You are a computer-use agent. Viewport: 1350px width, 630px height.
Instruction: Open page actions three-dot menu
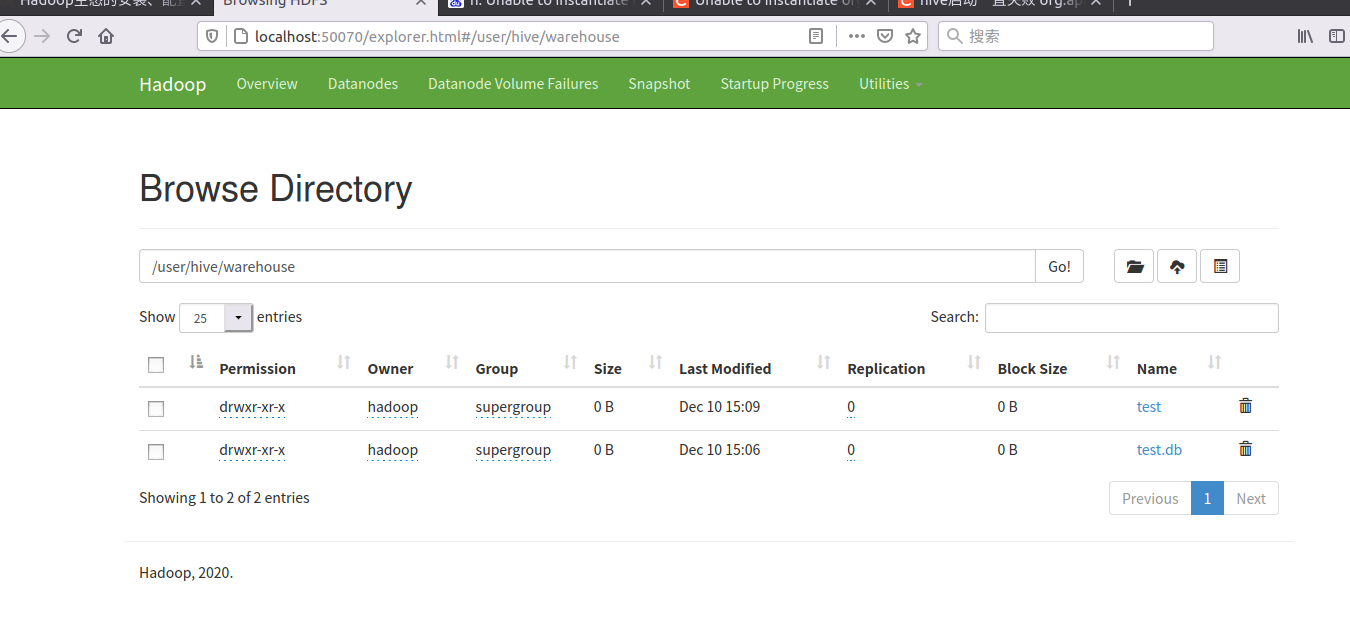tap(856, 36)
